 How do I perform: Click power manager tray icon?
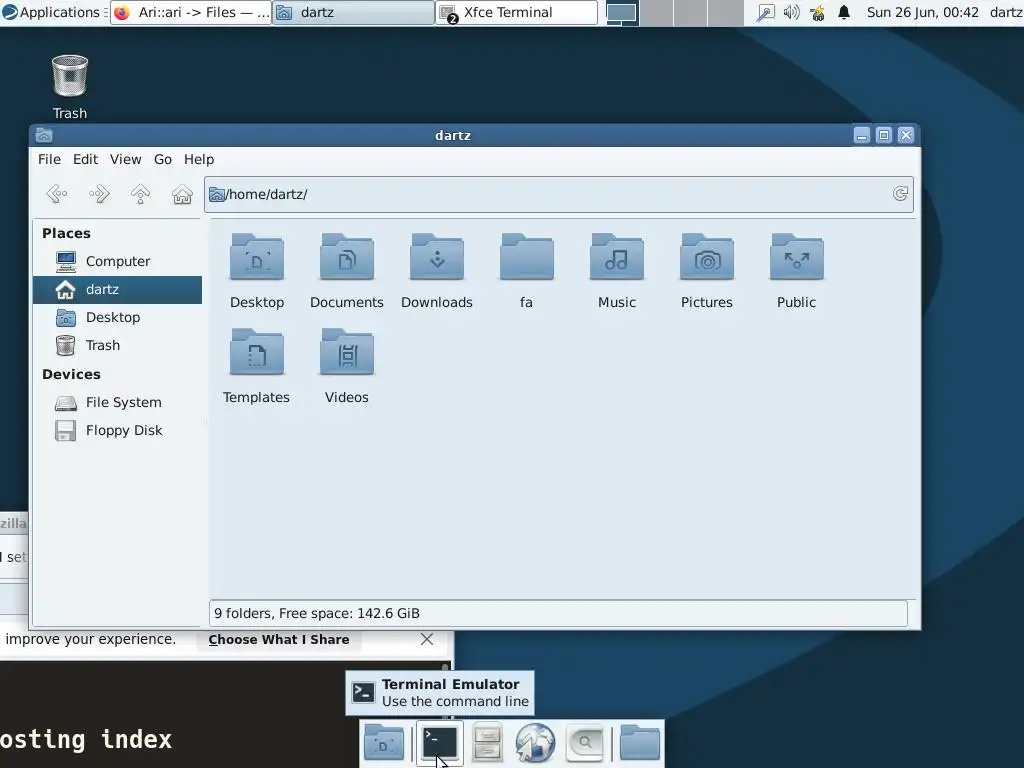(x=817, y=12)
